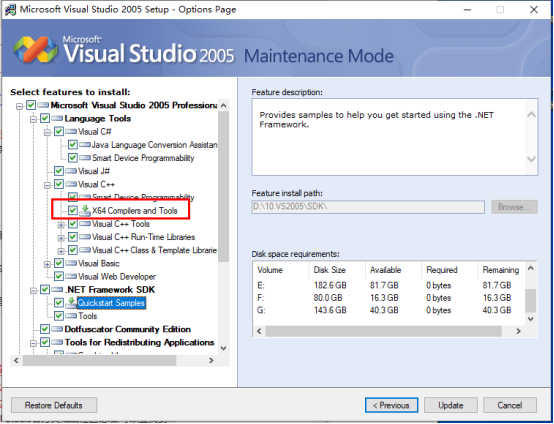554x424 pixels.
Task: Click the disabled Browse button
Action: point(514,207)
